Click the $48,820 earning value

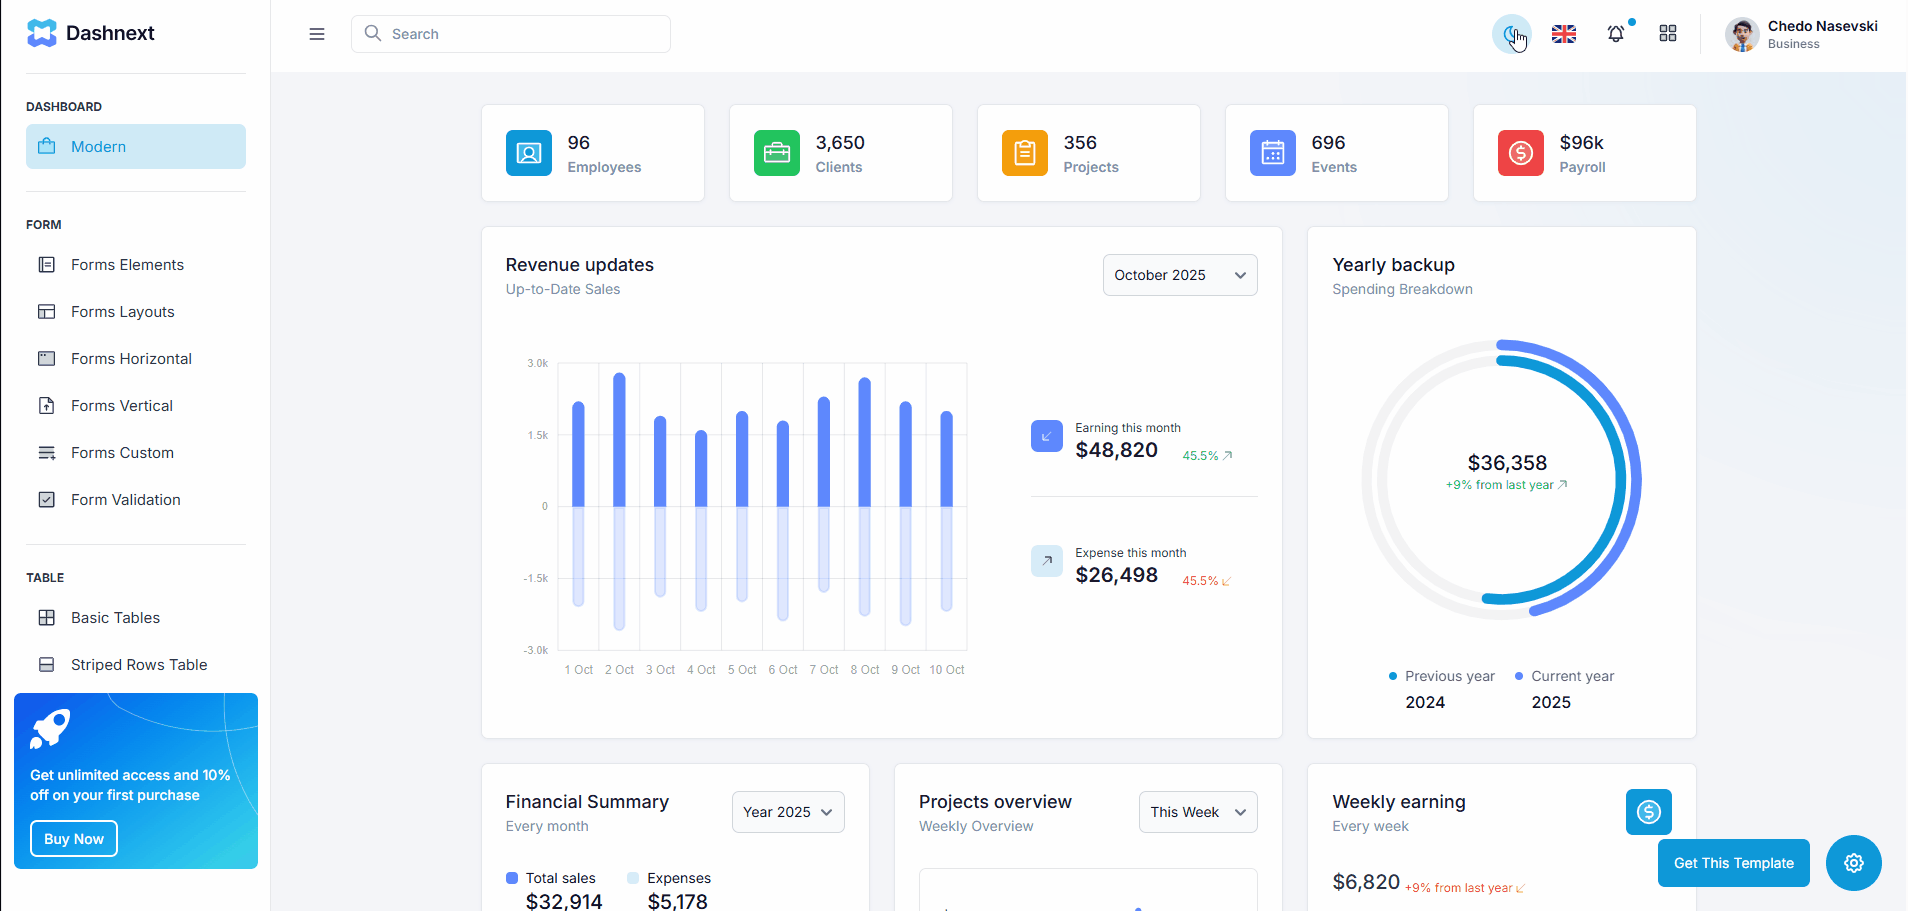(1116, 450)
